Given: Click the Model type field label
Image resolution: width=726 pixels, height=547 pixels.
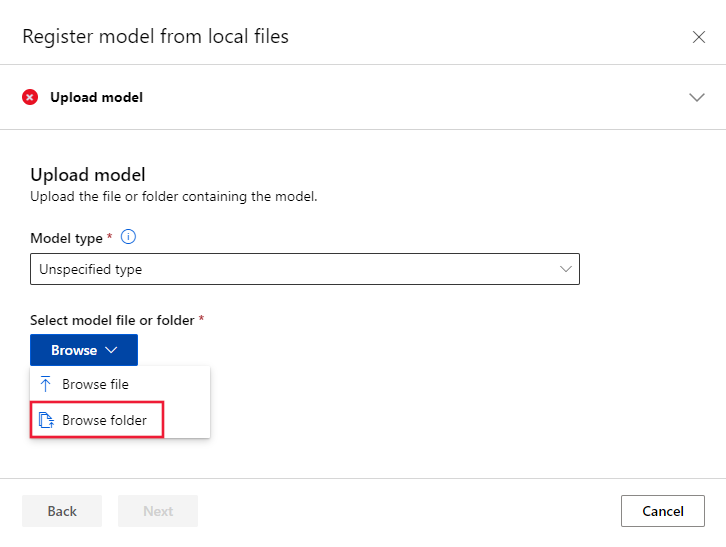Looking at the screenshot, I should pos(67,238).
